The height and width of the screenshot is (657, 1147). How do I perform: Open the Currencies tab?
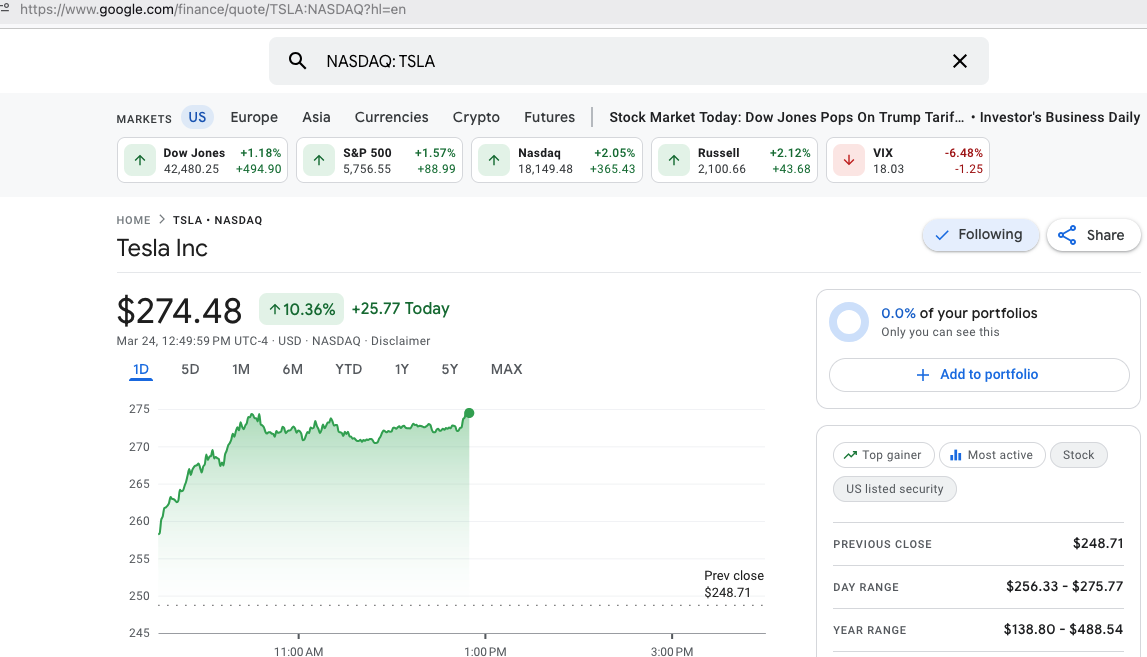tap(391, 117)
